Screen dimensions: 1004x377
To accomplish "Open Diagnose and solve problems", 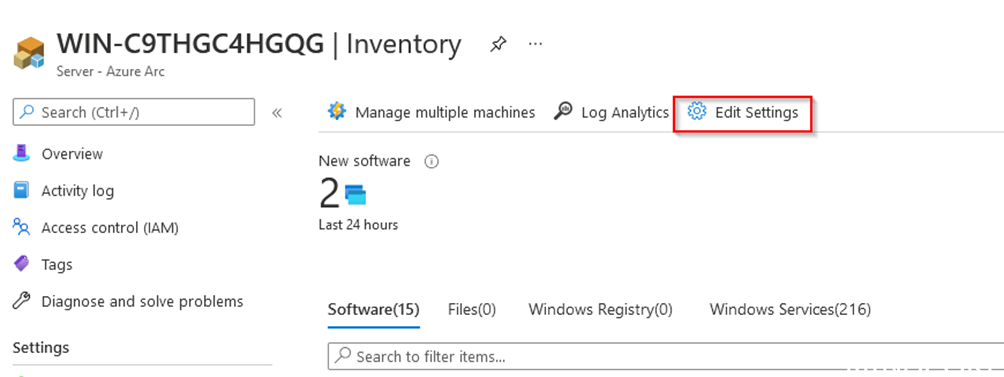I will click(142, 301).
